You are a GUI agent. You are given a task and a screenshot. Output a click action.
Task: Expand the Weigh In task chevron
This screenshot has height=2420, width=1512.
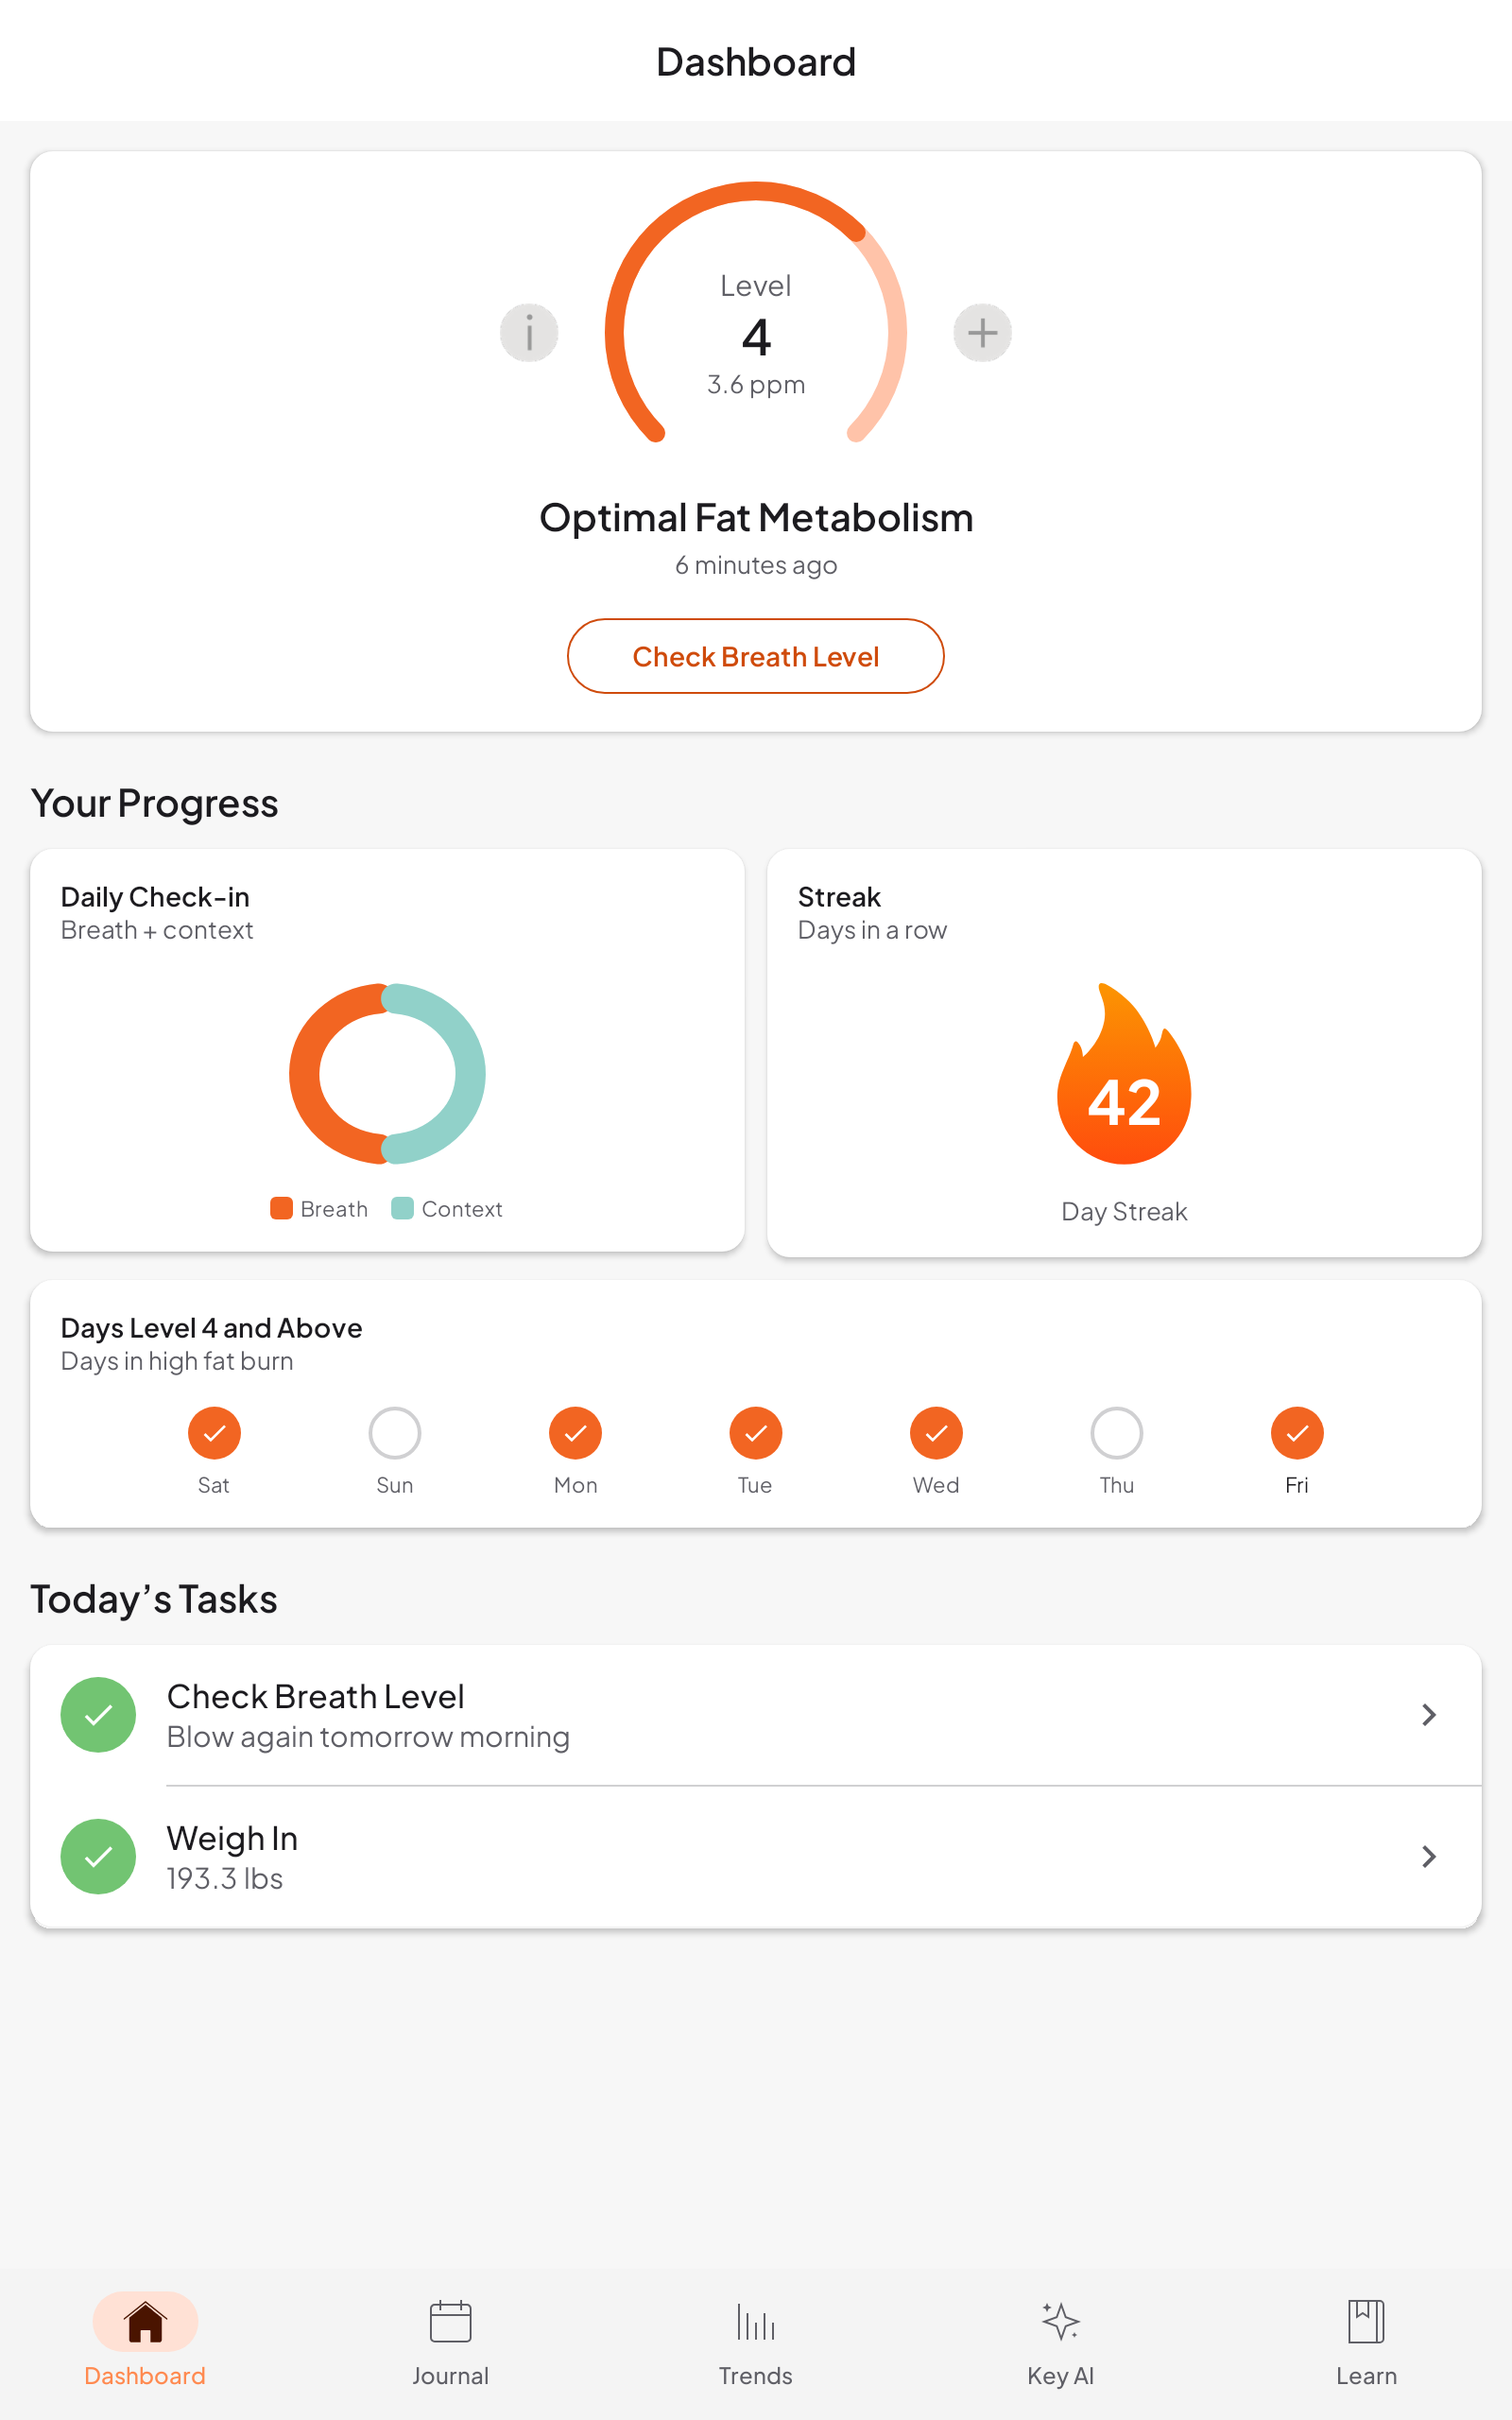[1429, 1857]
